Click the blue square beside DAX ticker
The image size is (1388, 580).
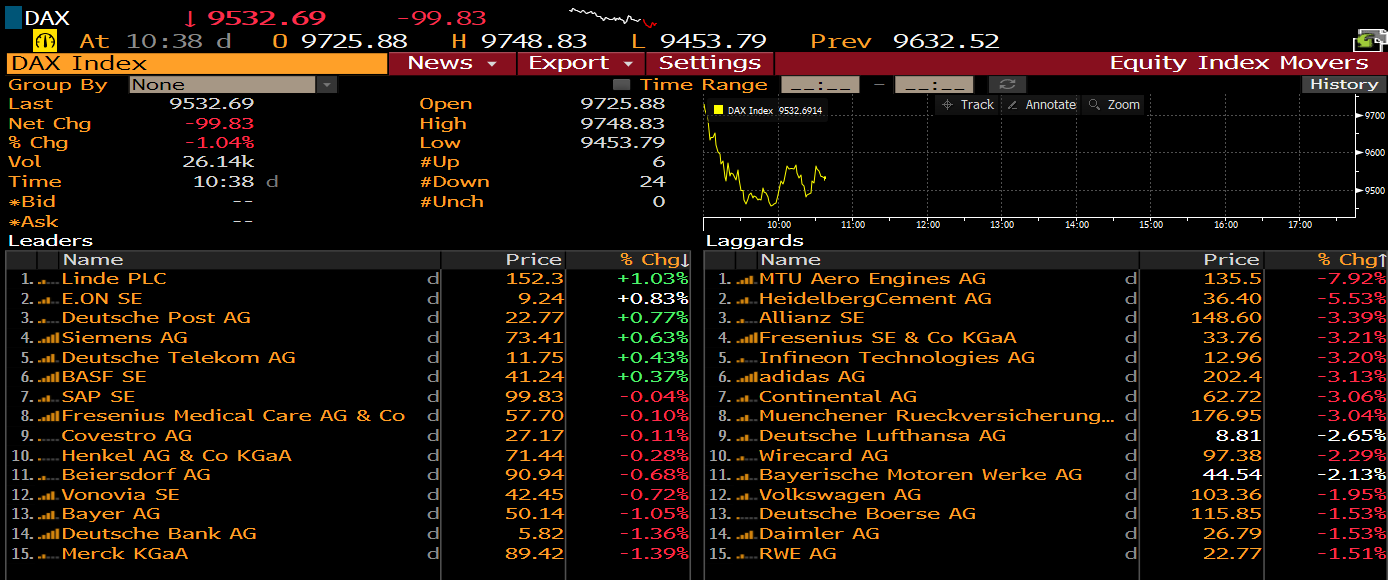(13, 17)
